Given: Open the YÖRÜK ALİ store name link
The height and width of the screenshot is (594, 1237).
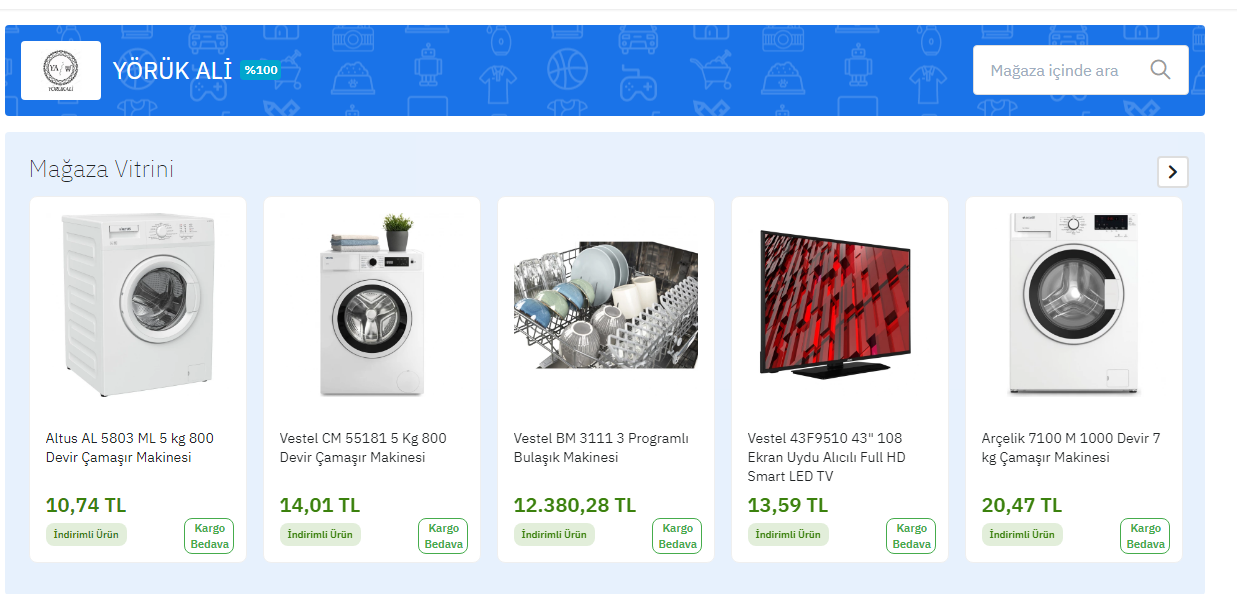Looking at the screenshot, I should tap(172, 70).
